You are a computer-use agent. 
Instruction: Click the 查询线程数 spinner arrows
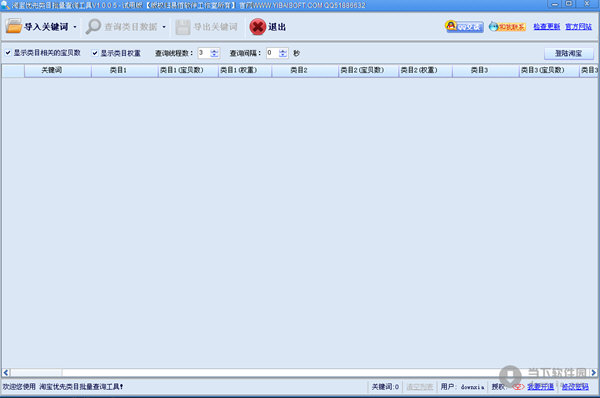point(215,53)
